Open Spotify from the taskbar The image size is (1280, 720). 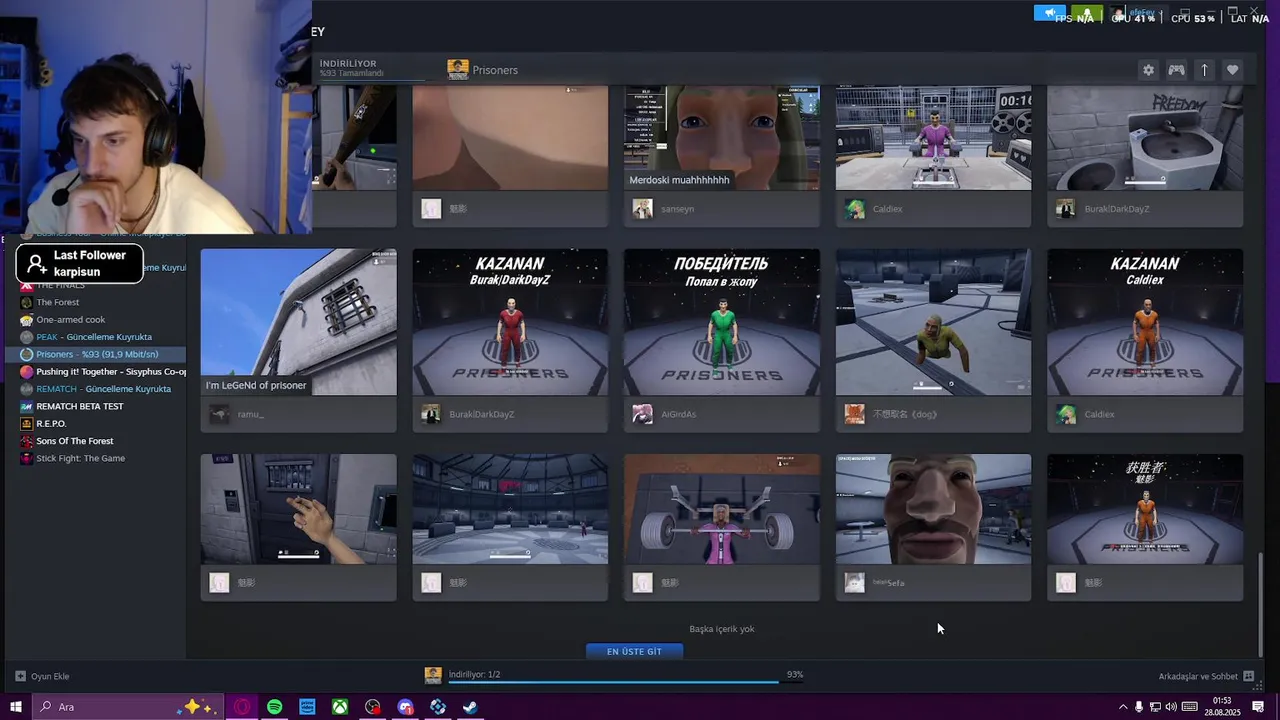pos(274,707)
